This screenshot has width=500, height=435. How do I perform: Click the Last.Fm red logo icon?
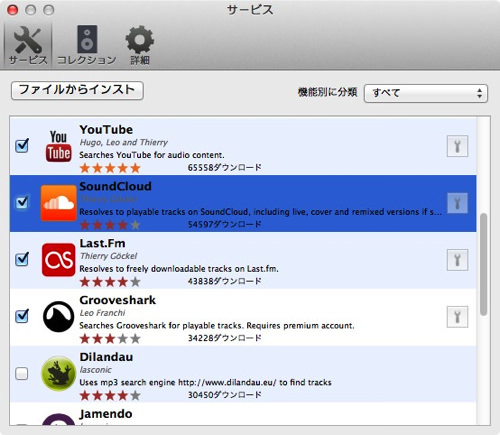(x=59, y=260)
